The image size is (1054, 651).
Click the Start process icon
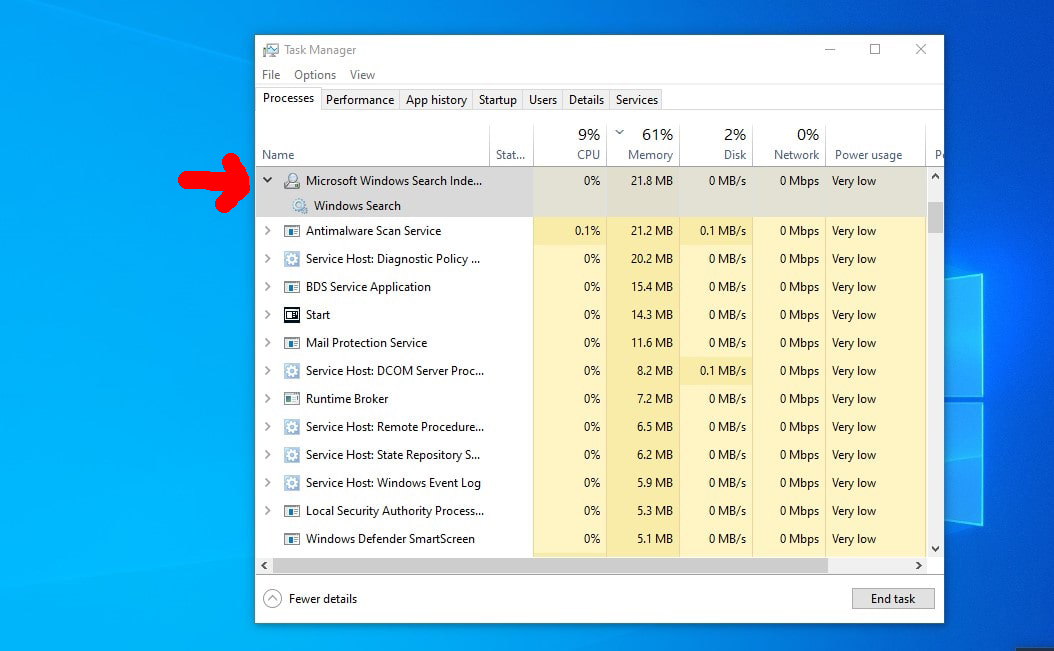pyautogui.click(x=292, y=315)
